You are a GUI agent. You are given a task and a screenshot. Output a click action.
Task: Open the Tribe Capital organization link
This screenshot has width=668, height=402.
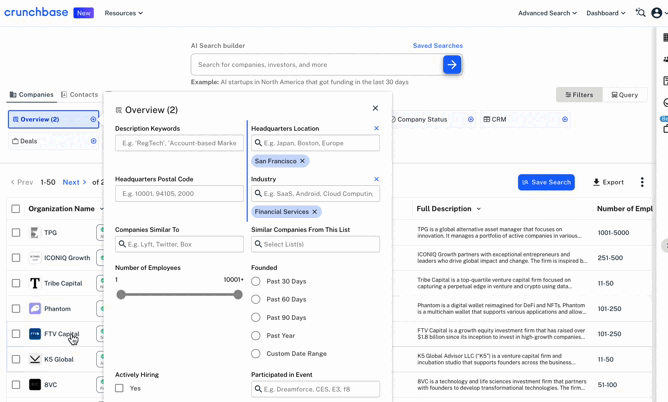tap(63, 283)
